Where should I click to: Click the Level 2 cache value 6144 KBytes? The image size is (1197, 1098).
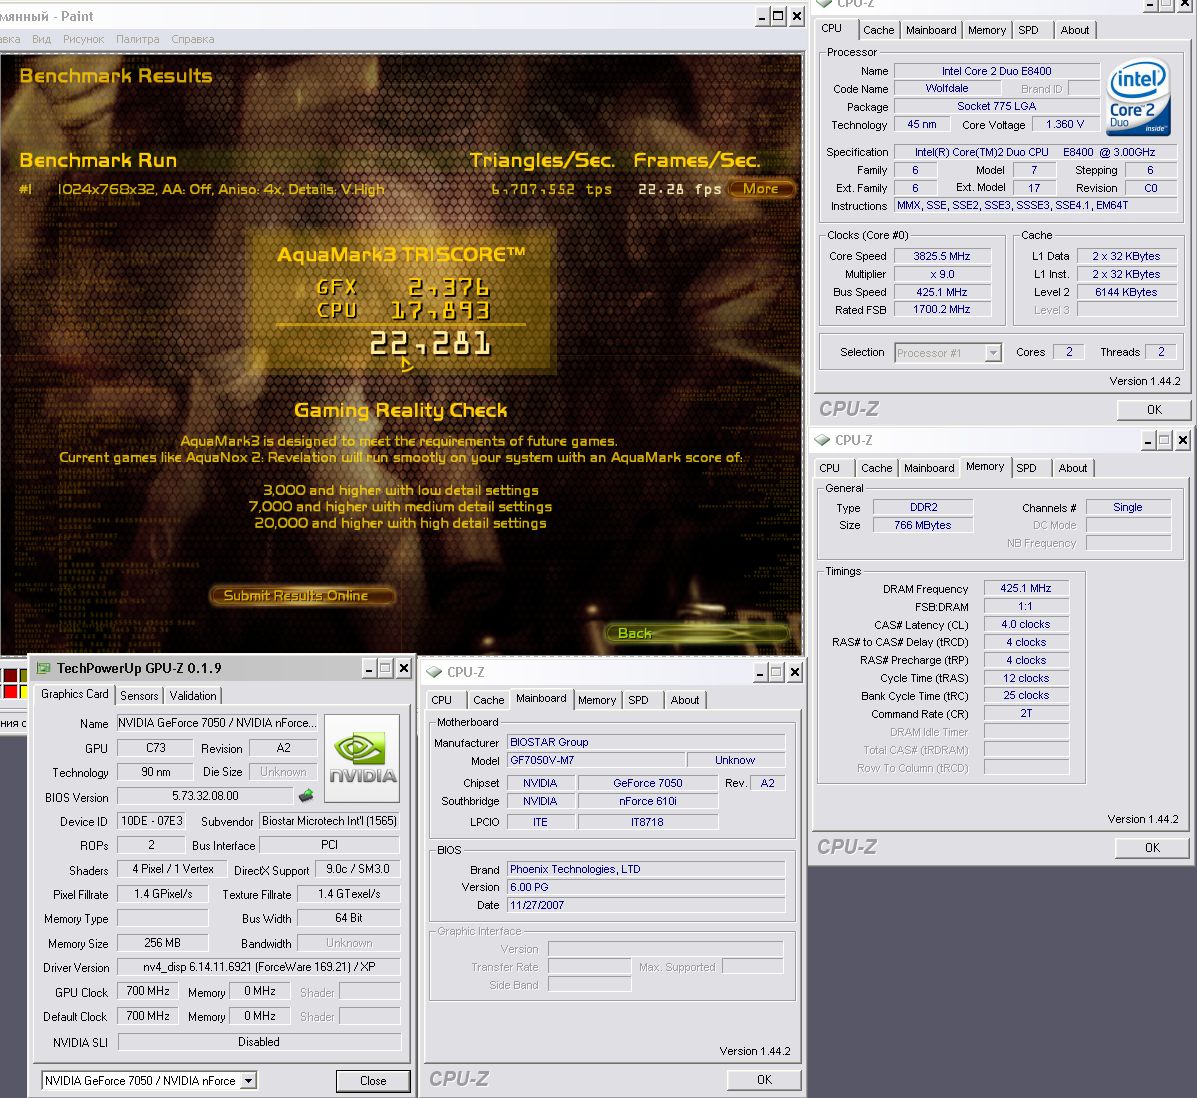(x=1126, y=292)
